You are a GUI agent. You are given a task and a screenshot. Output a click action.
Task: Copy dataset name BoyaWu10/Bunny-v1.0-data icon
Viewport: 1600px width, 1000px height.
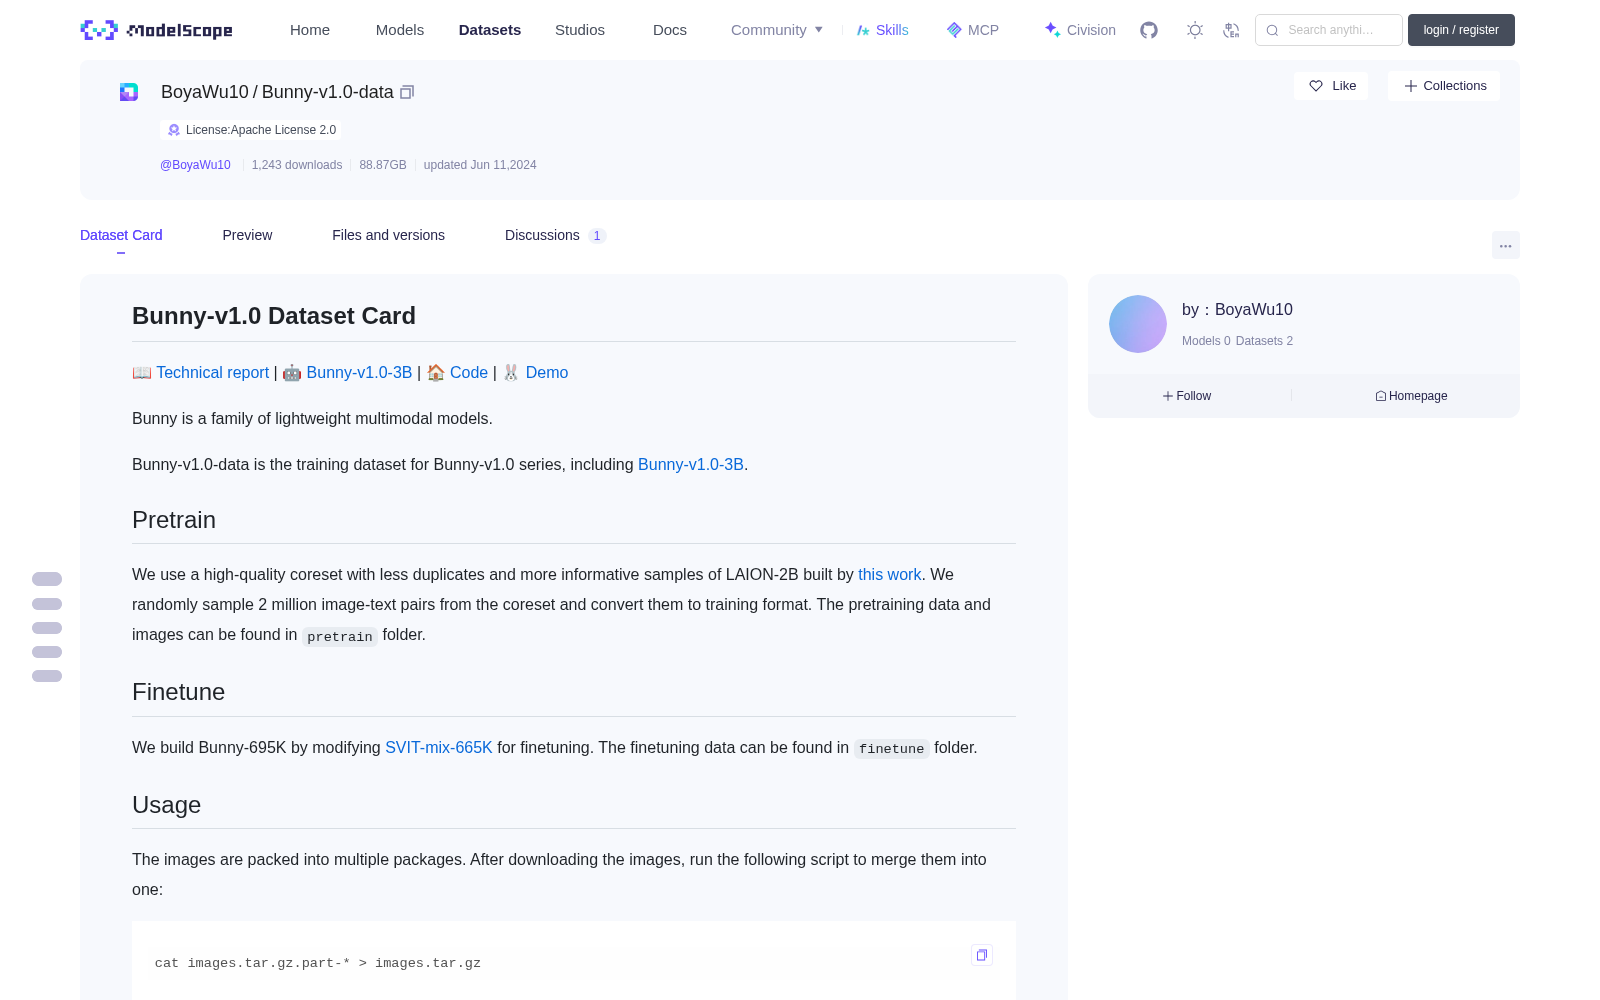pyautogui.click(x=407, y=92)
